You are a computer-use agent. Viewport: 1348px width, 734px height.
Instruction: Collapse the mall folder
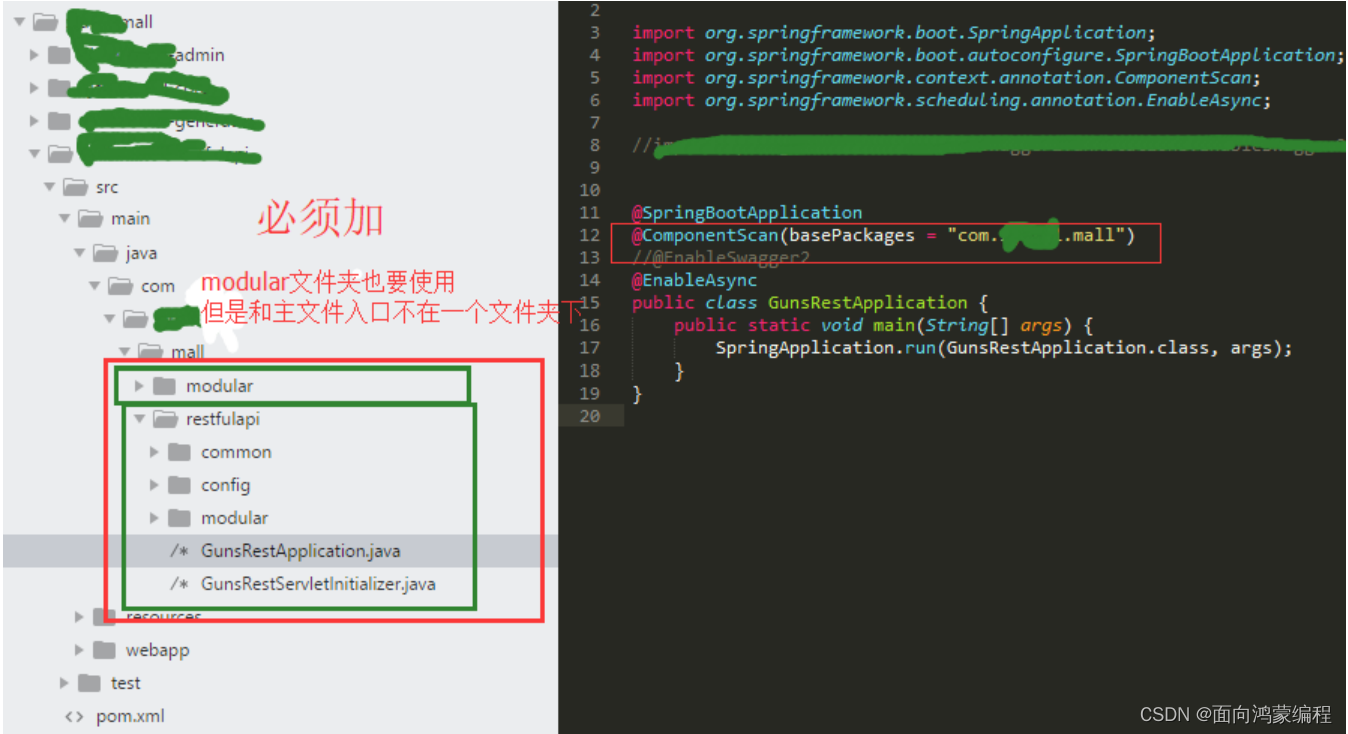coord(124,352)
